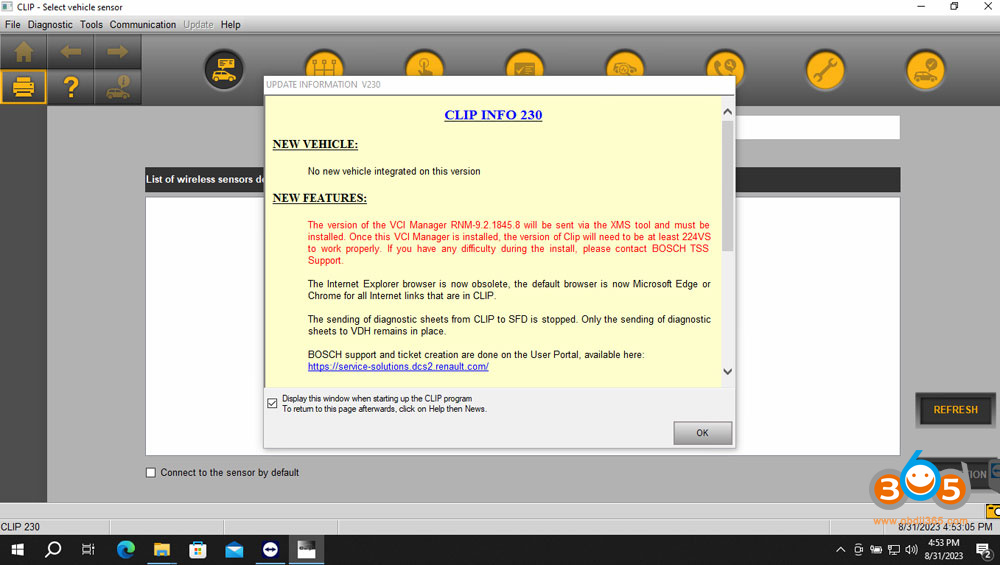Open TeamViewer from the taskbar
The height and width of the screenshot is (565, 1000).
tap(270, 550)
